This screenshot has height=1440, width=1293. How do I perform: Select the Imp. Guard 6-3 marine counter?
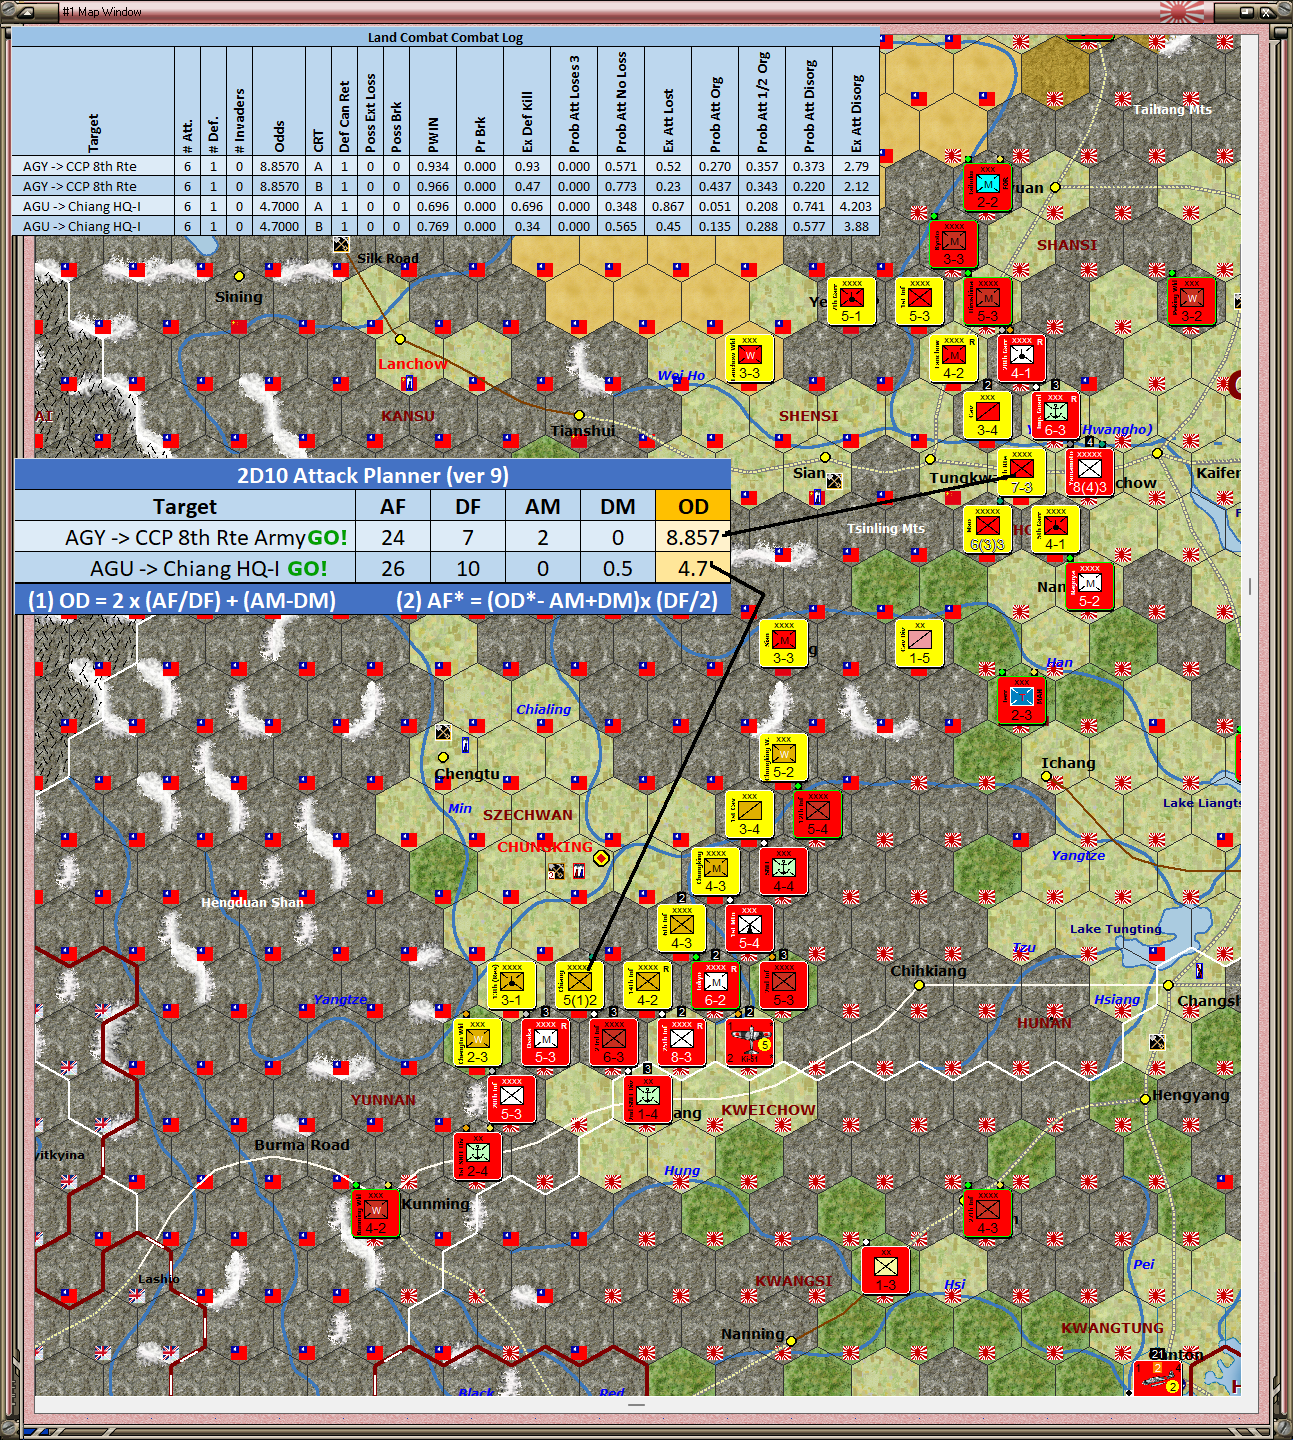click(x=1055, y=416)
